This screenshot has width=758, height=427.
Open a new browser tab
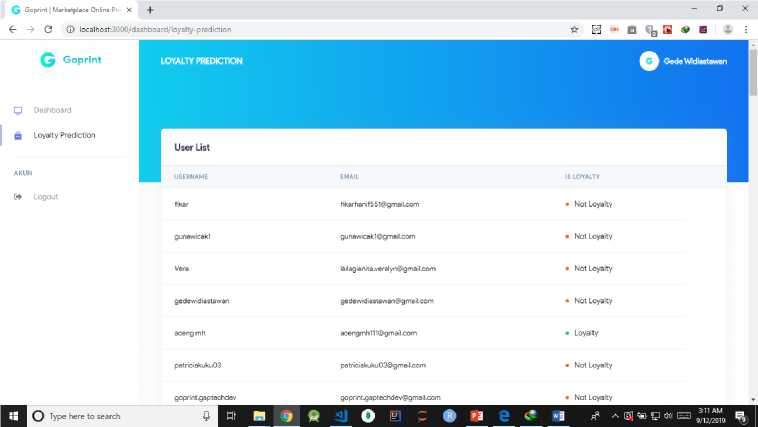coord(150,9)
